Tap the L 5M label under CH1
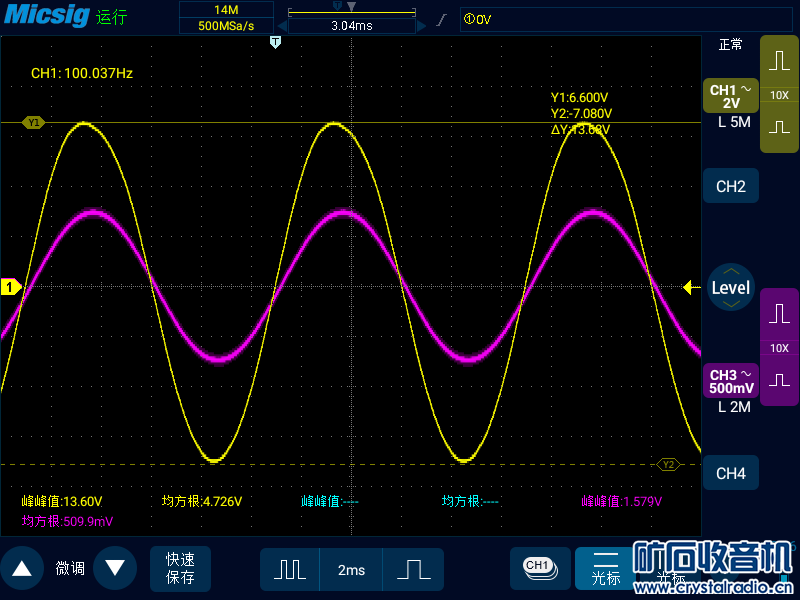Image resolution: width=800 pixels, height=600 pixels. pos(734,122)
